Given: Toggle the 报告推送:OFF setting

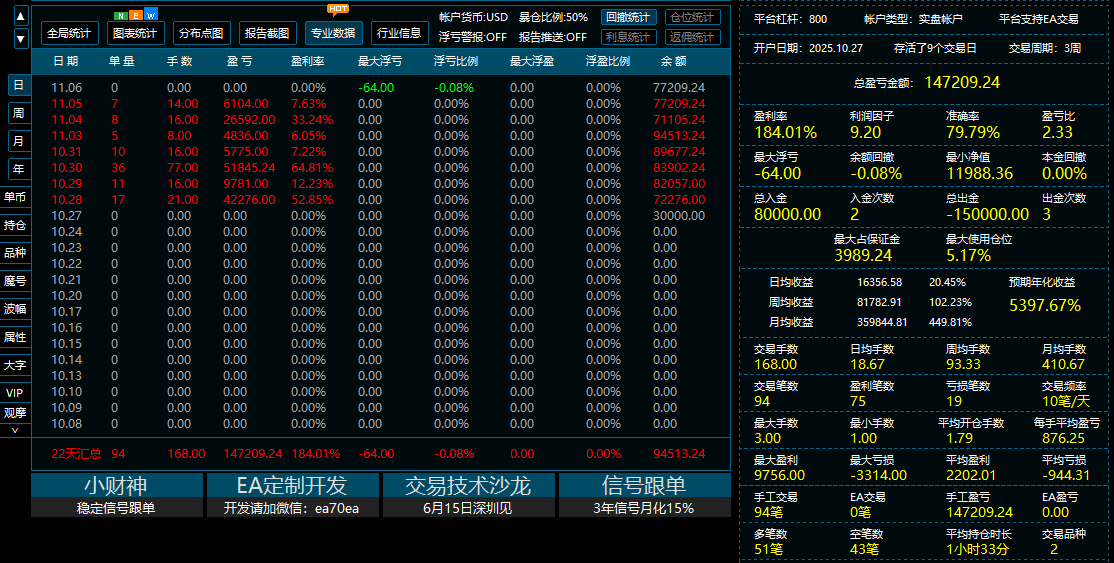Looking at the screenshot, I should tap(553, 37).
